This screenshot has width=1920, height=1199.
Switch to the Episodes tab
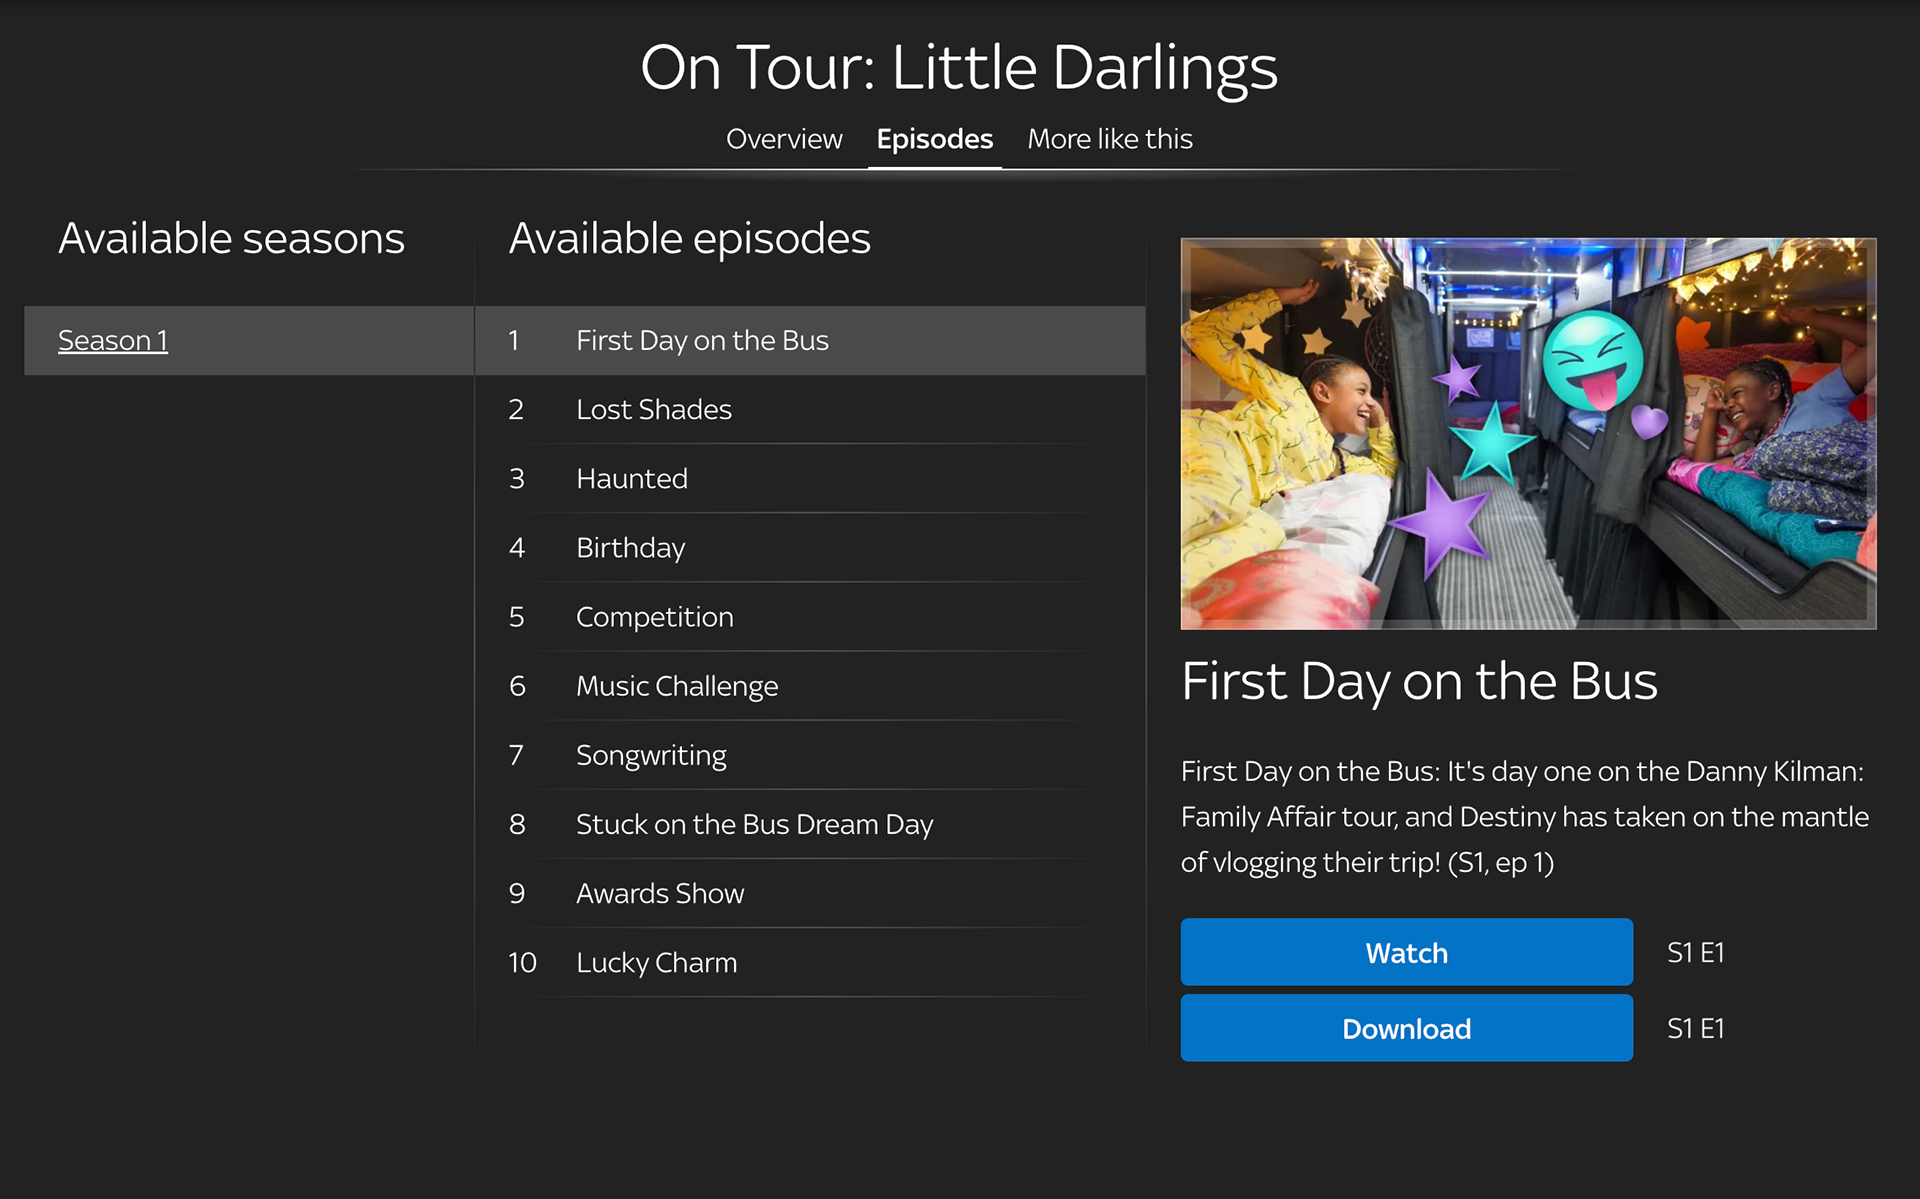[x=934, y=139]
